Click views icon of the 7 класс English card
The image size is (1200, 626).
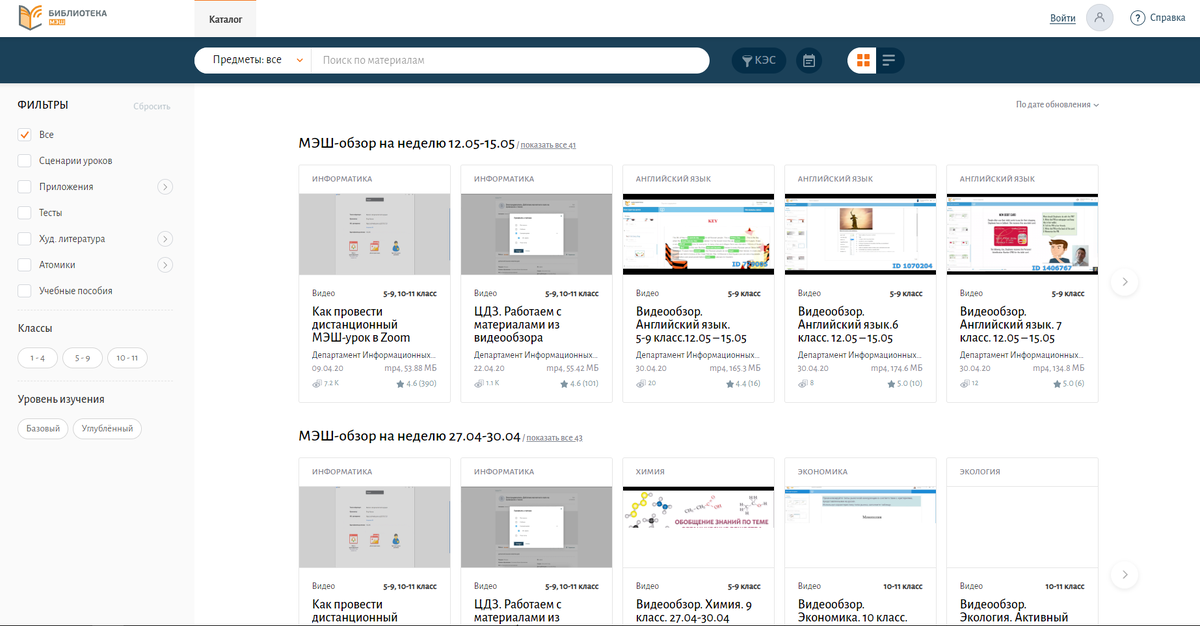[x=965, y=383]
